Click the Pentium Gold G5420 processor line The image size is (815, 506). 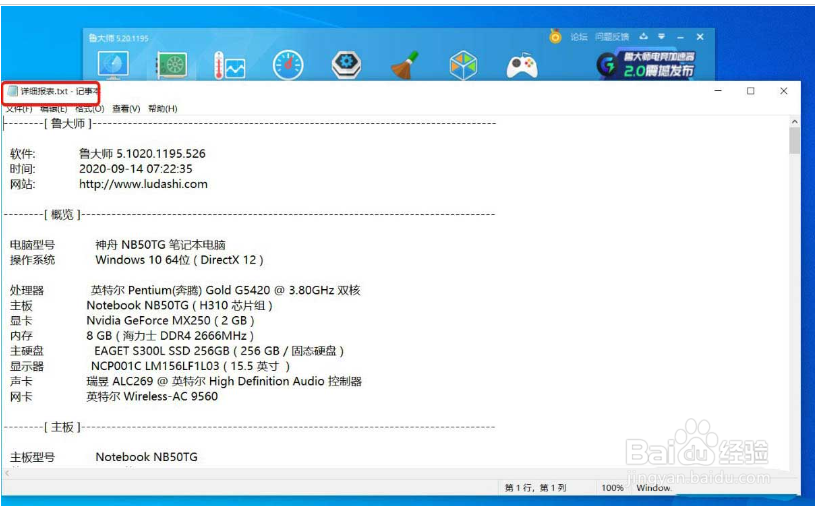(x=226, y=290)
